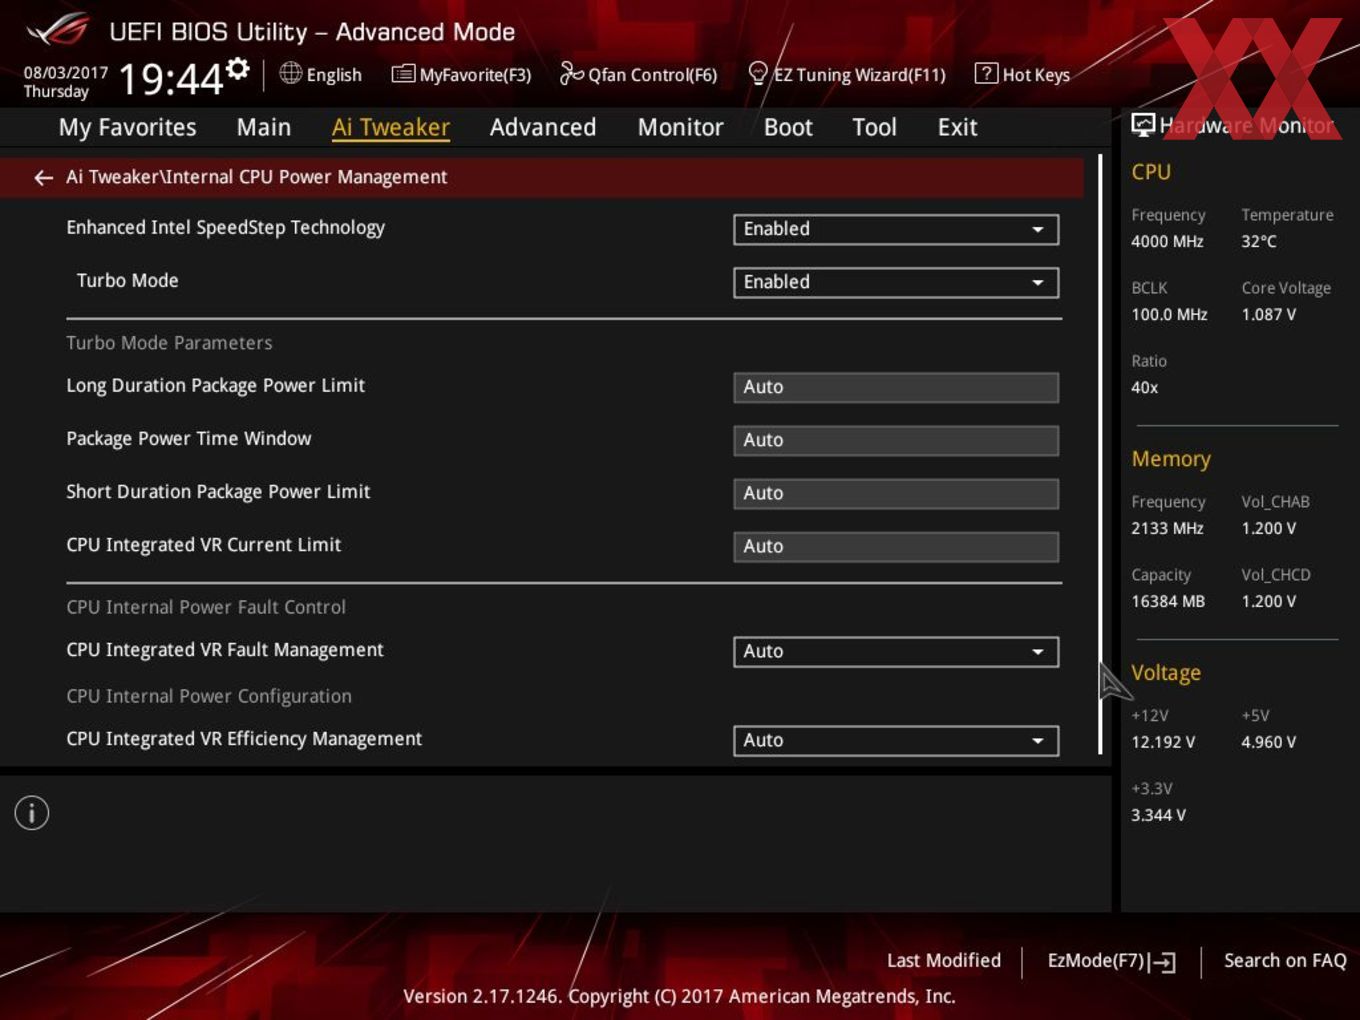This screenshot has height=1020, width=1360.
Task: Click the +3.3V 3.344 V reading
Action: pyautogui.click(x=1158, y=815)
